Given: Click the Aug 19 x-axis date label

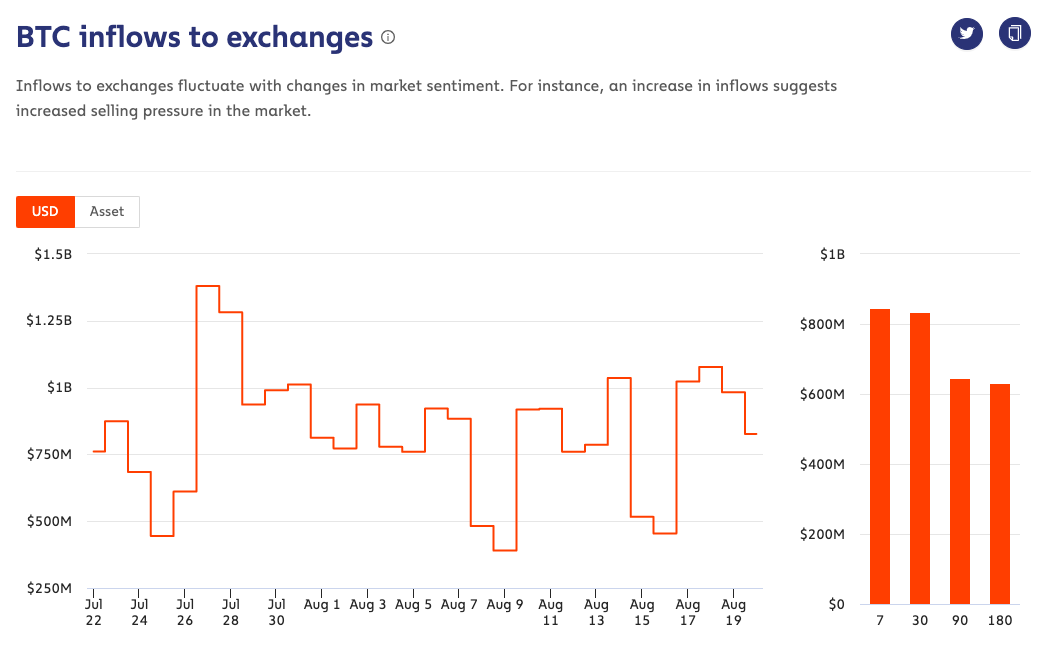Looking at the screenshot, I should click(x=734, y=612).
